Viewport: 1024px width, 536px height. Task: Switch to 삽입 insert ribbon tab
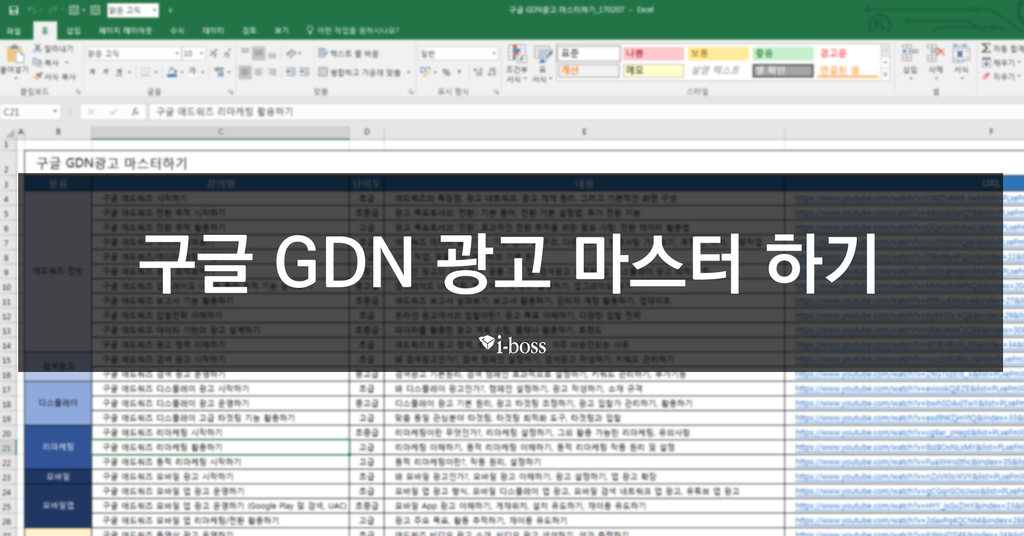(x=73, y=31)
